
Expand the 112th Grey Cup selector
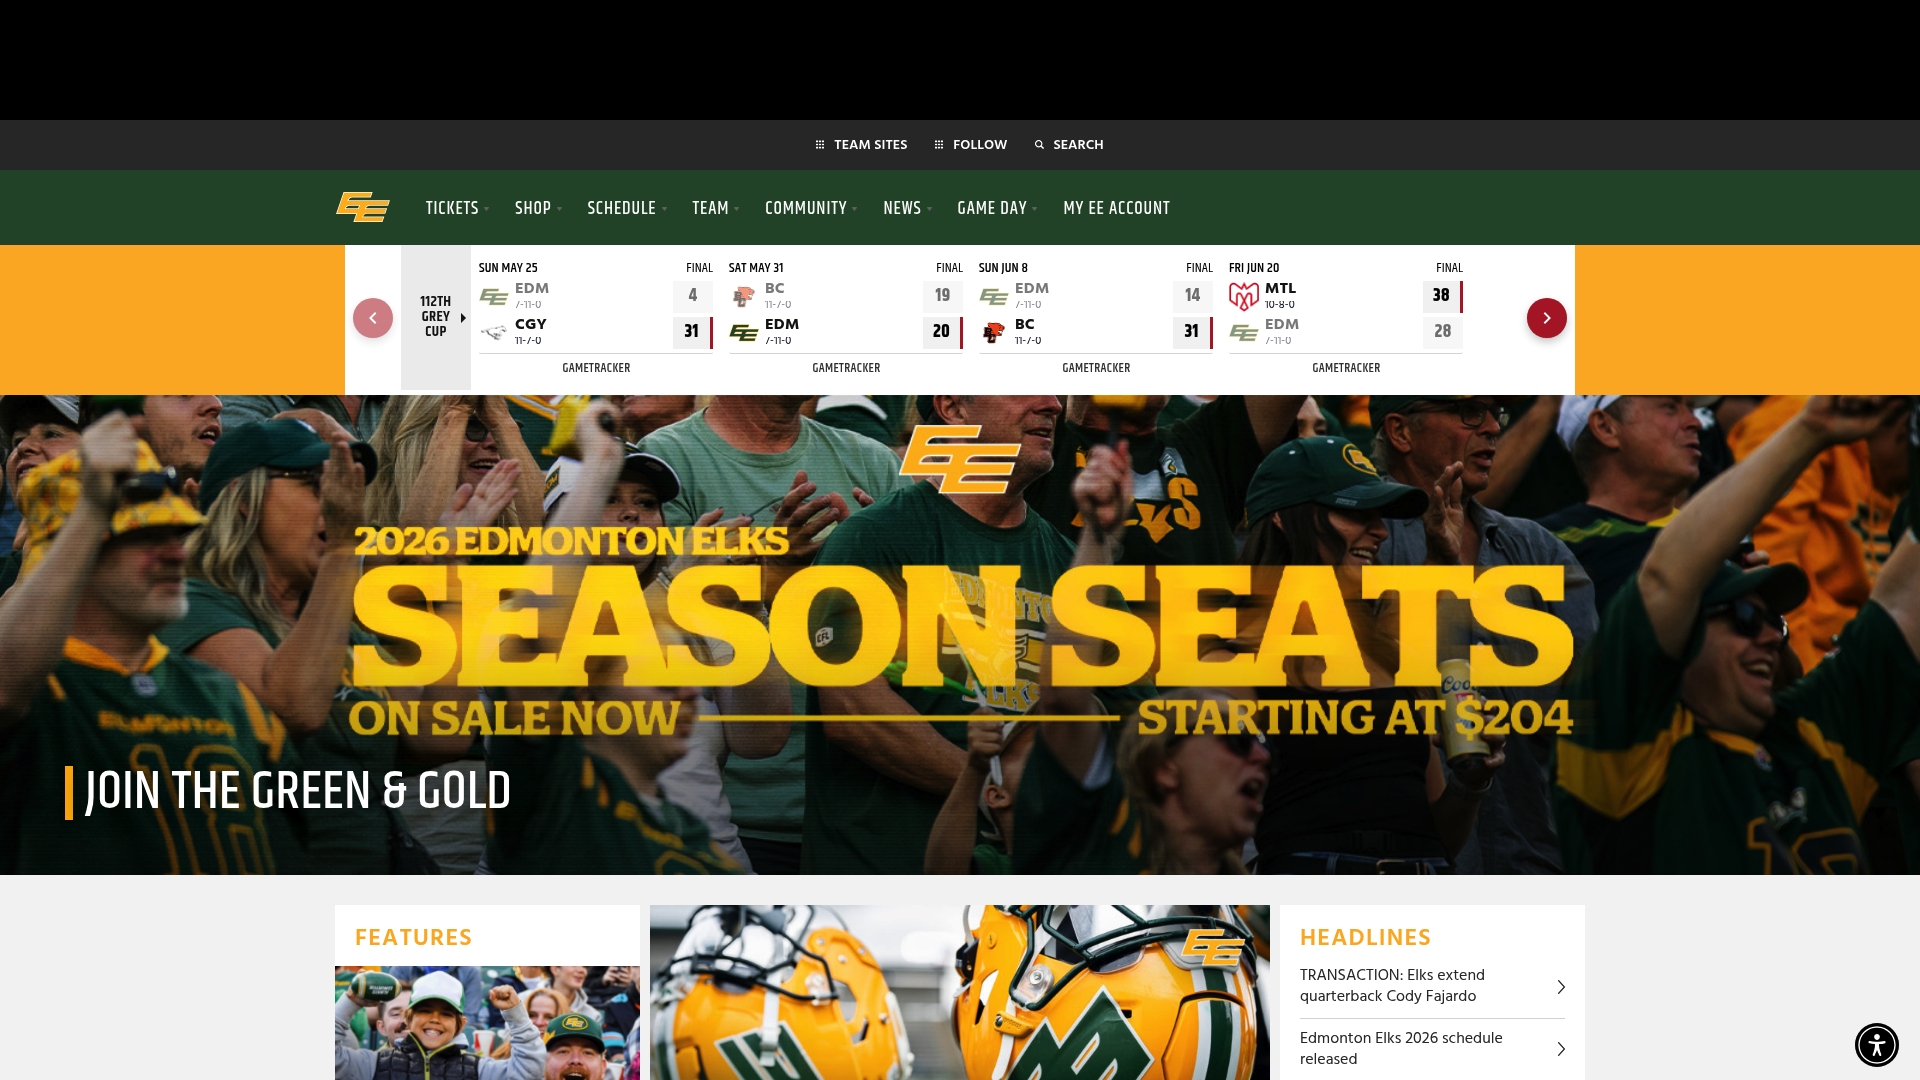[437, 317]
